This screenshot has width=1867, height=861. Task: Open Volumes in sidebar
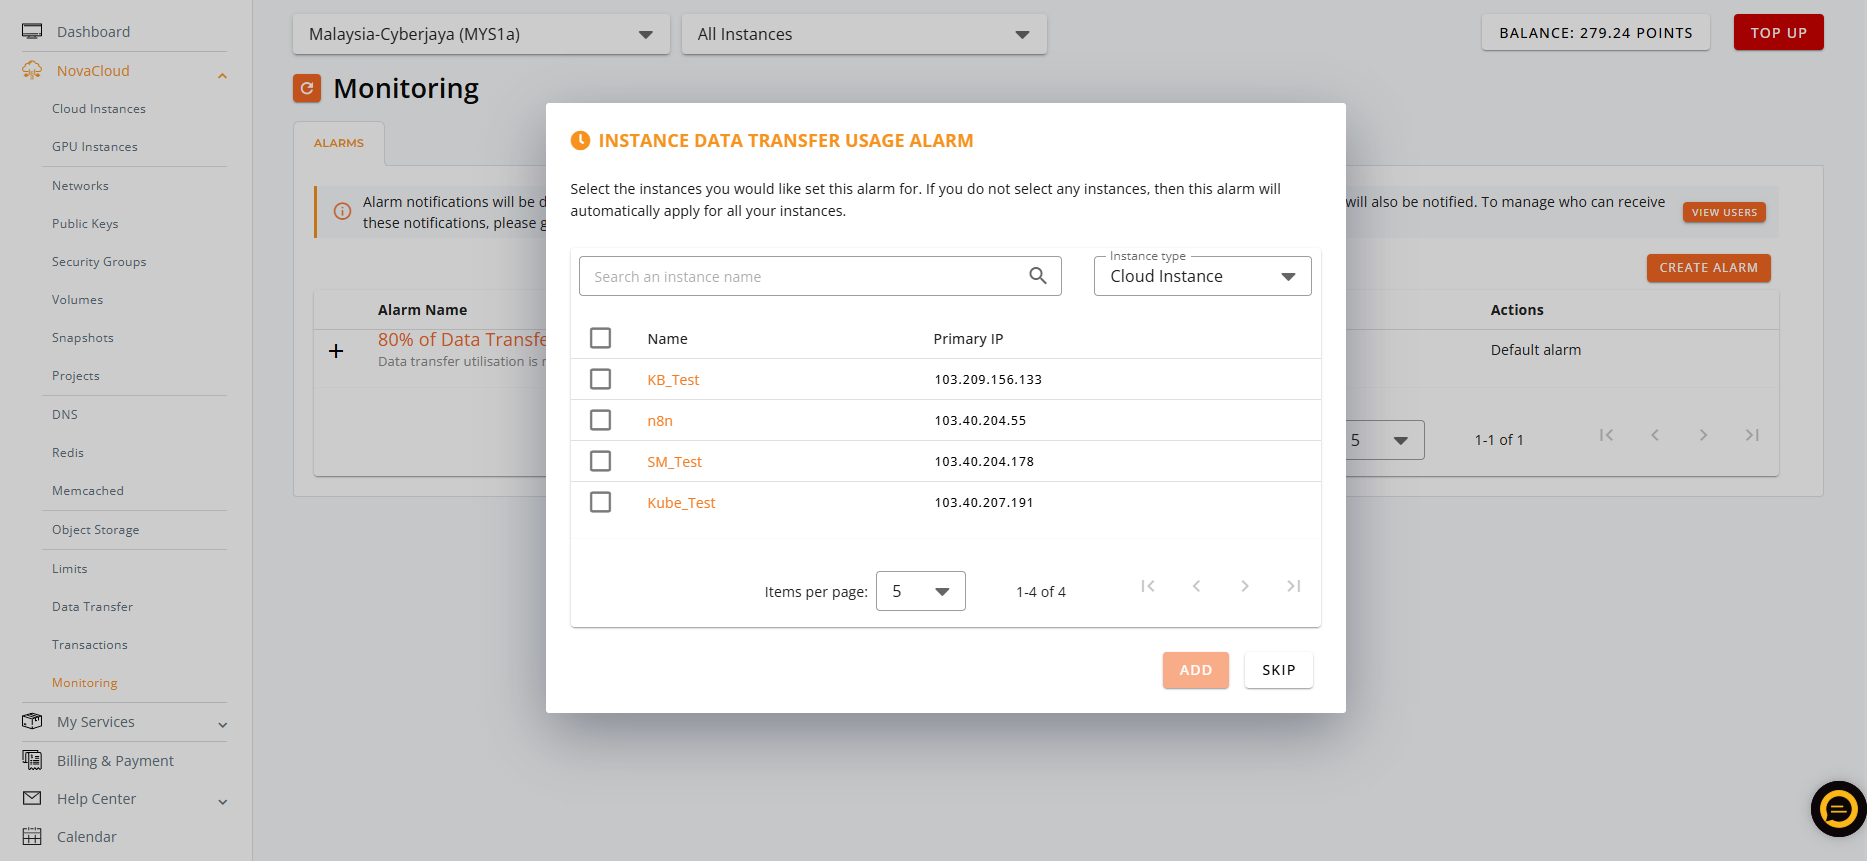(78, 300)
